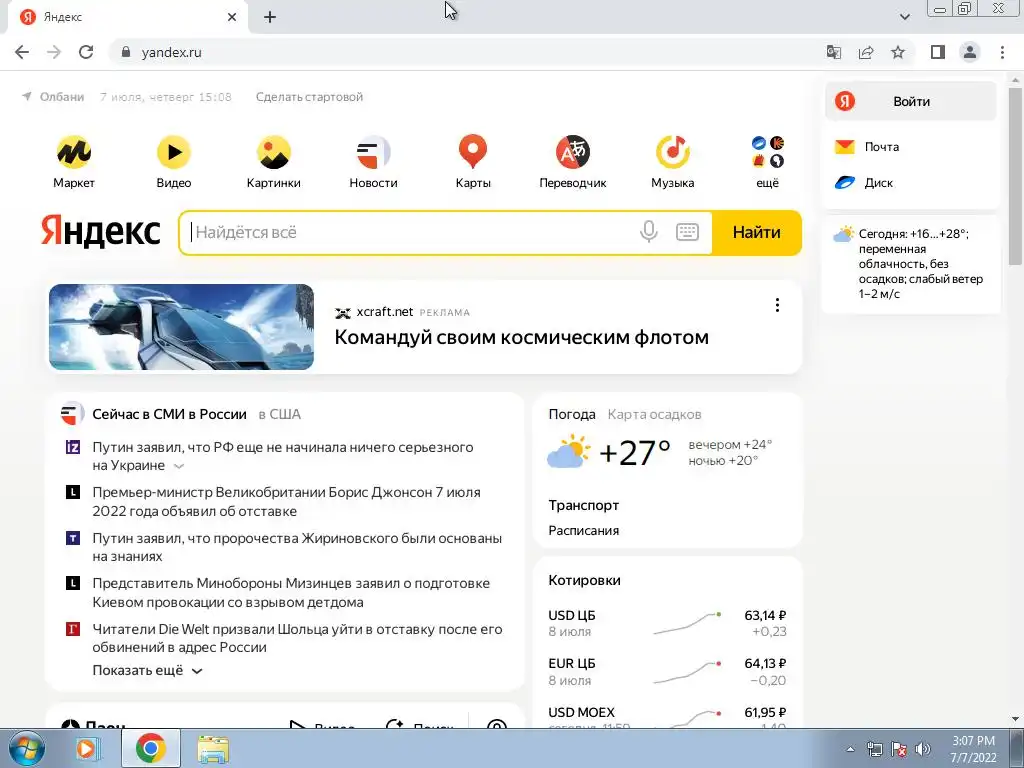Open xcraft.net spaceship ad image
This screenshot has height=768, width=1024.
182,327
